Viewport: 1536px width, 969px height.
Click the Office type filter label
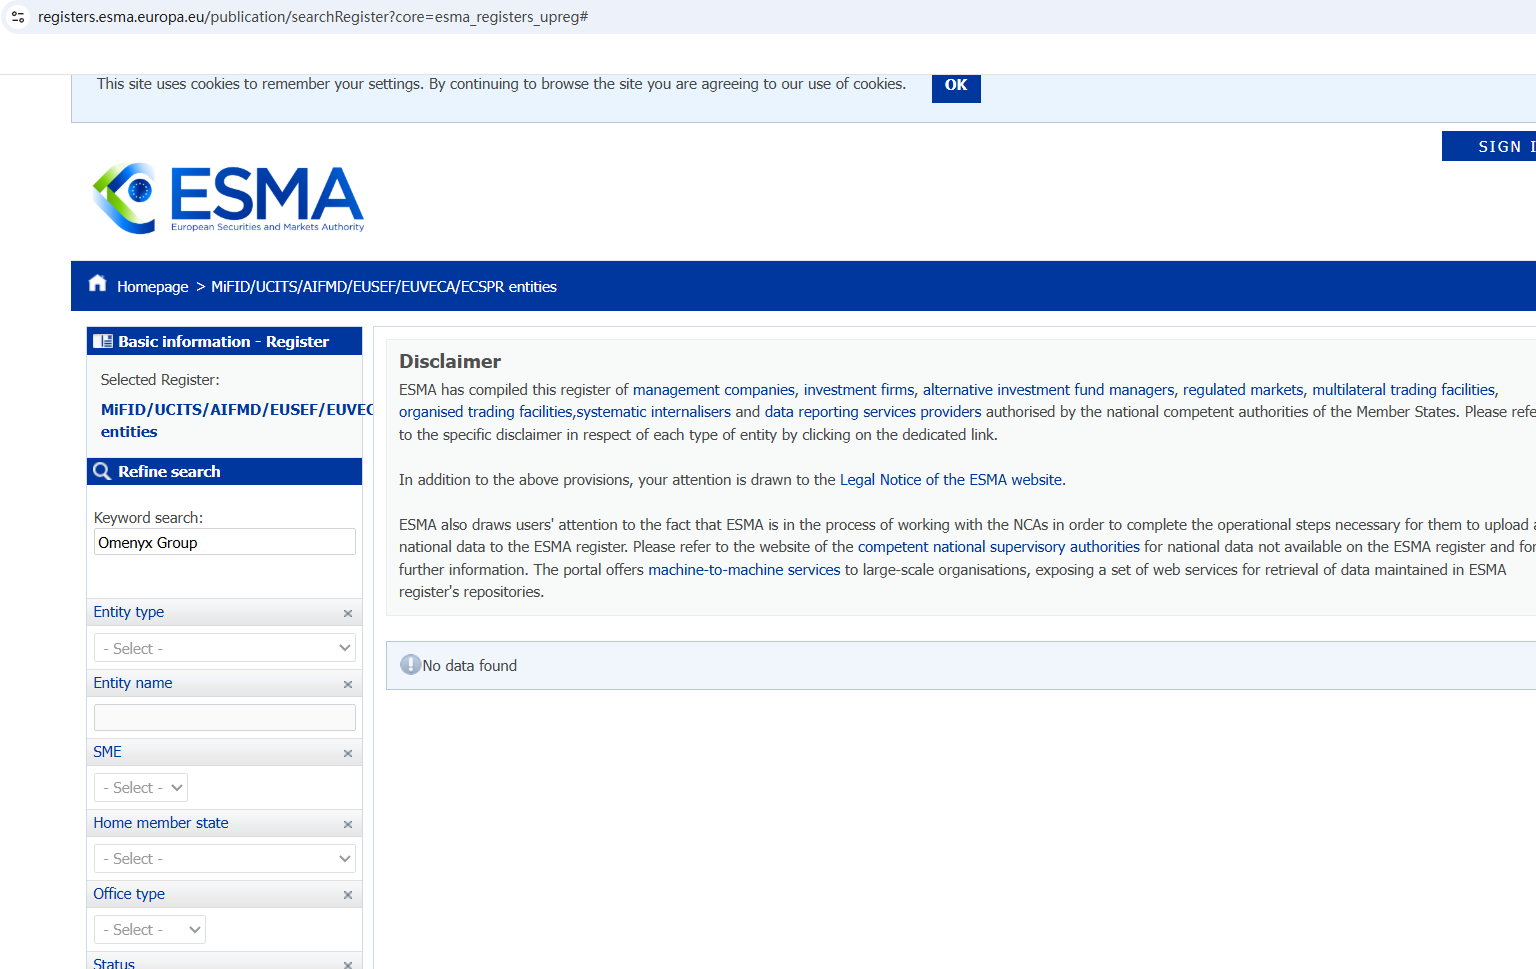coord(129,894)
